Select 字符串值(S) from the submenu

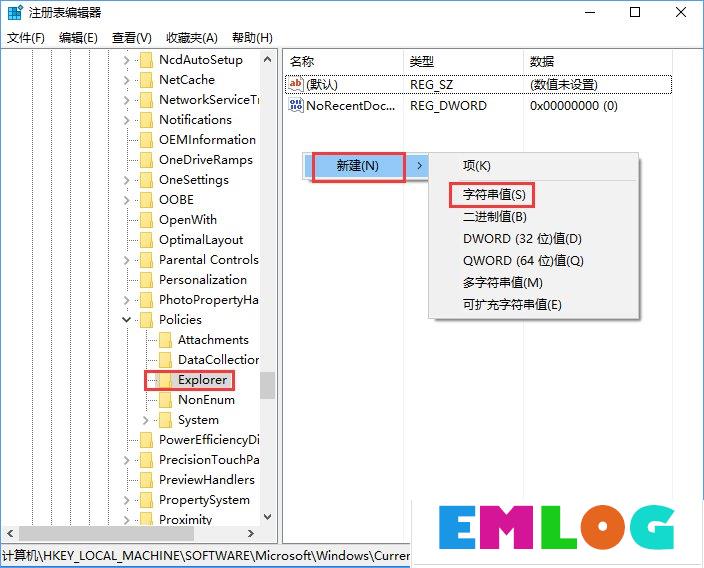[x=533, y=195]
